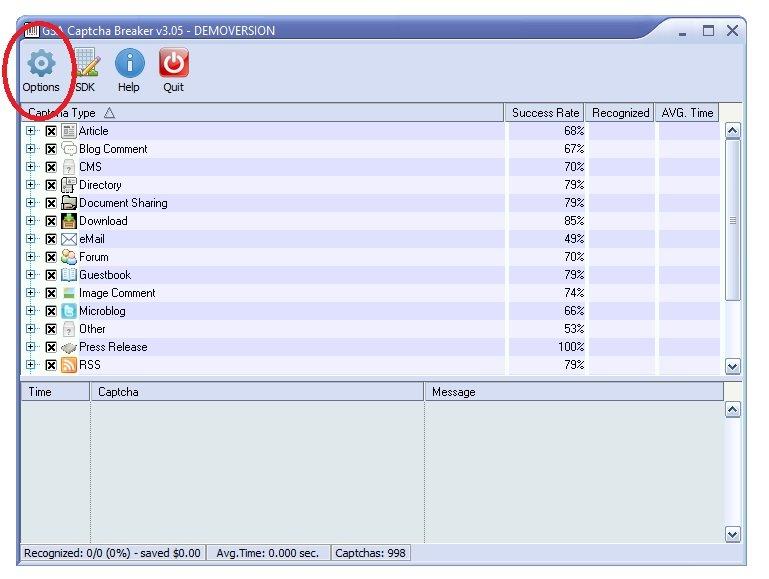The height and width of the screenshot is (579, 769).
Task: Click captcha list scroll up arrow
Action: (733, 130)
